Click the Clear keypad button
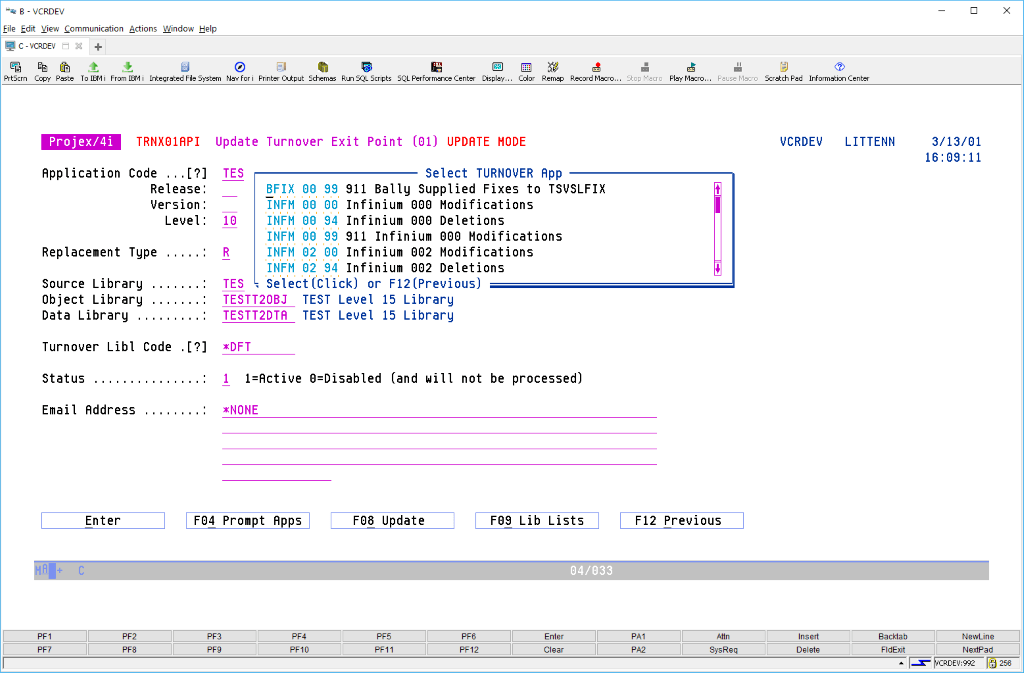This screenshot has height=673, width=1024. pyautogui.click(x=554, y=650)
